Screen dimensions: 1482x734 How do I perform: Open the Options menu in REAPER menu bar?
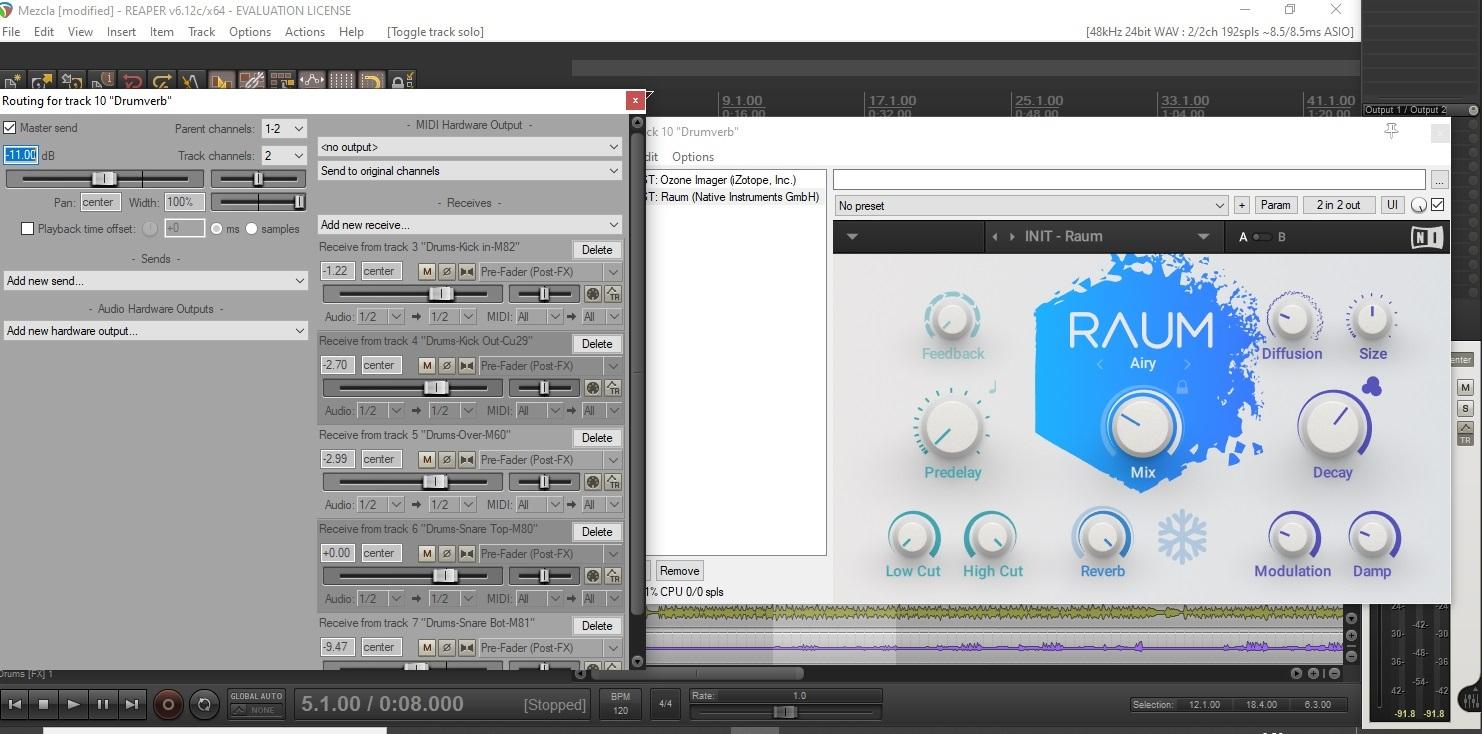tap(250, 32)
